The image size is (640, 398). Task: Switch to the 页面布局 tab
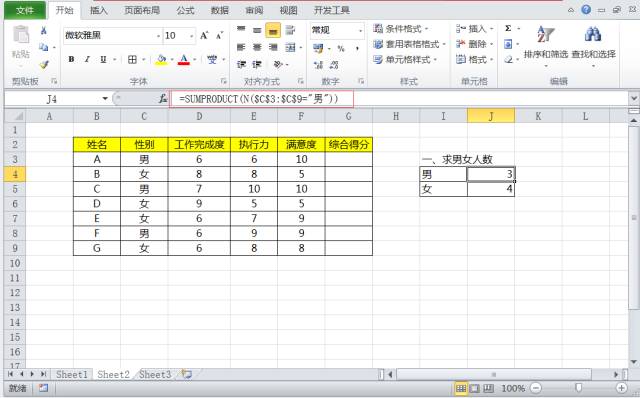(142, 10)
